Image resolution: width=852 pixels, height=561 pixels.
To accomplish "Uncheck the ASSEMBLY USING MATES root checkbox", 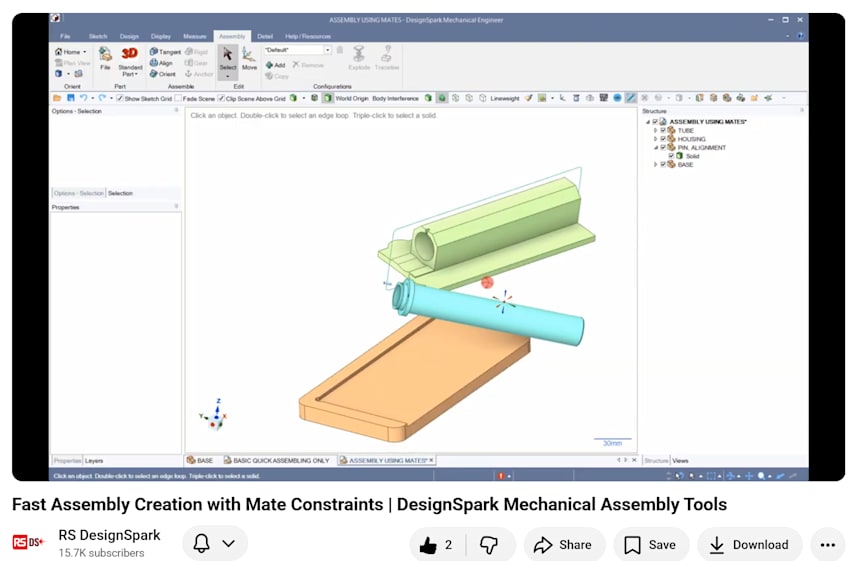I will tap(655, 122).
